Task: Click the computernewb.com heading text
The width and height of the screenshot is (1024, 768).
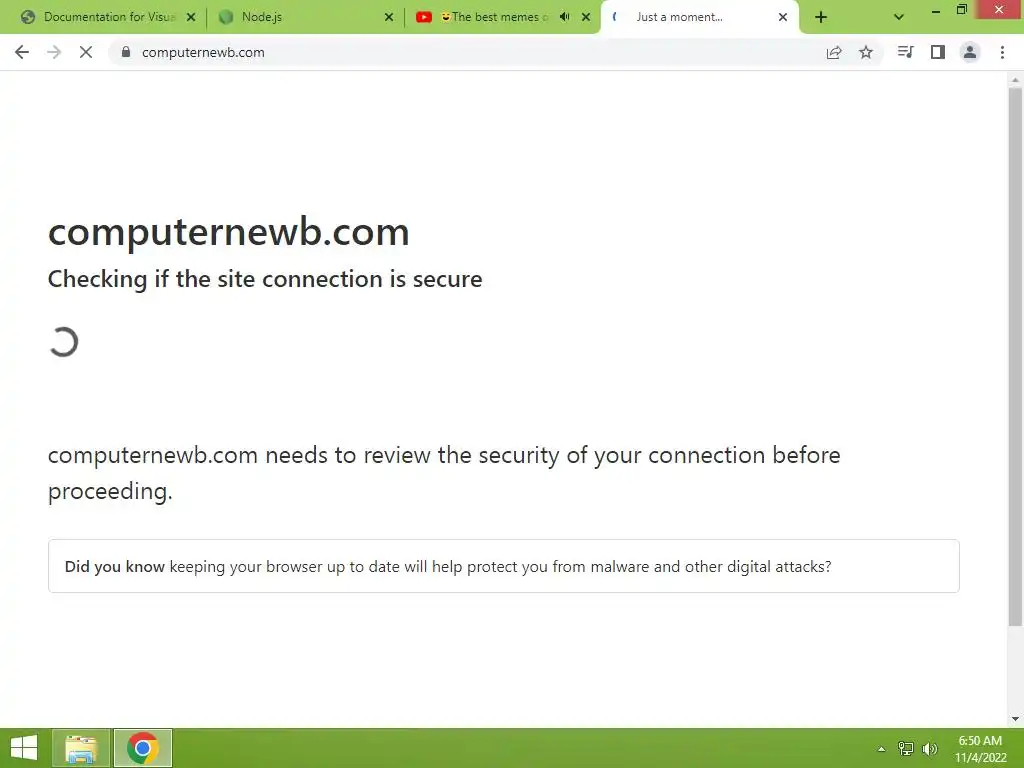Action: [229, 232]
